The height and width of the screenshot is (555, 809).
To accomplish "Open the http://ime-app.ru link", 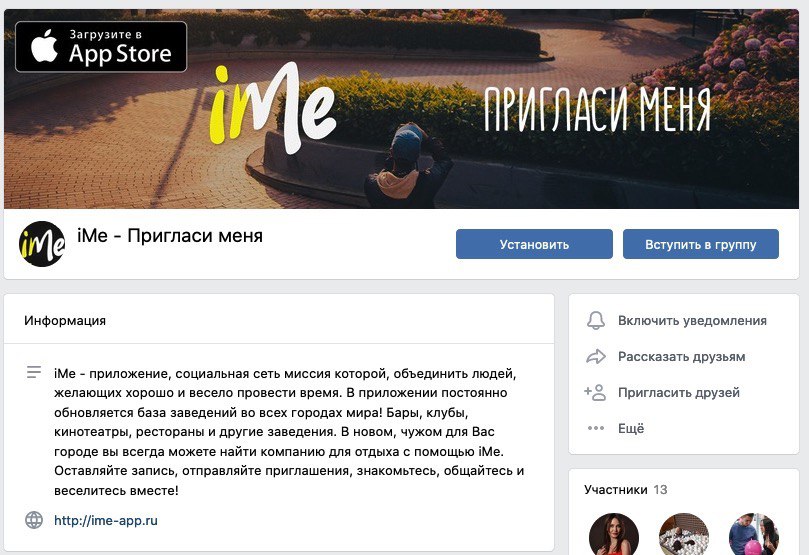I will pos(106,520).
